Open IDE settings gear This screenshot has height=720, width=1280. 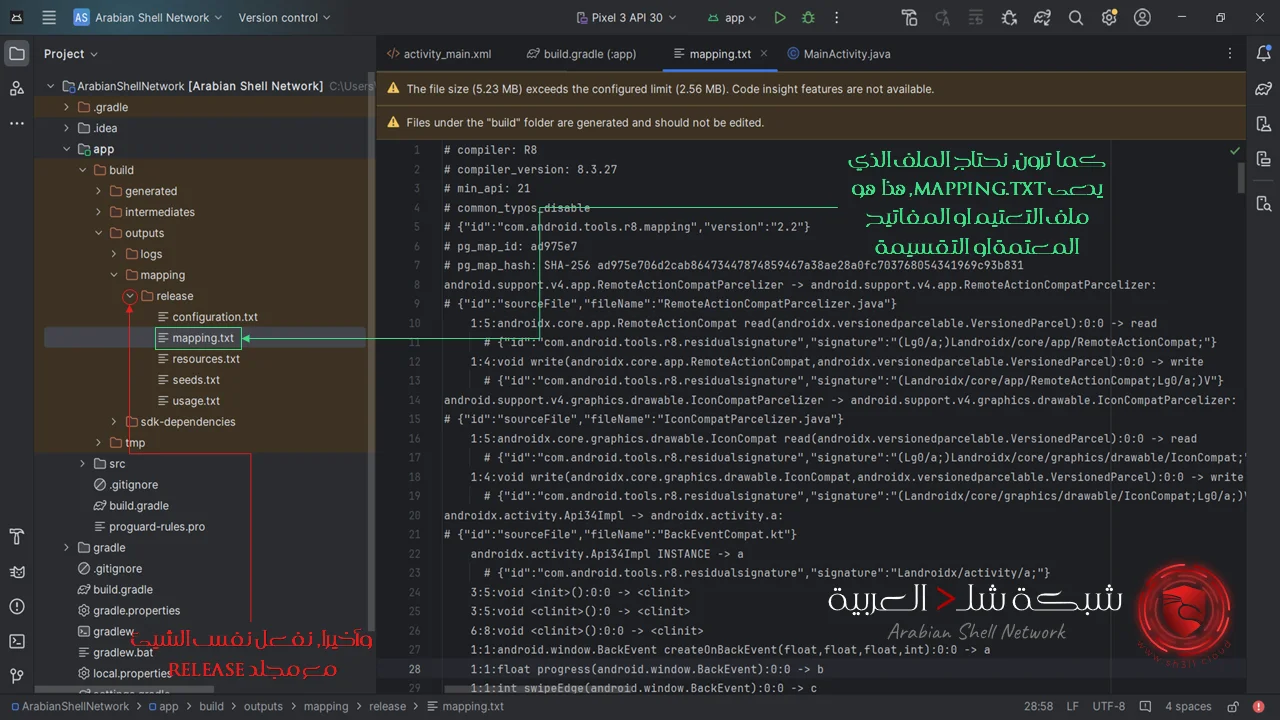coord(1109,18)
